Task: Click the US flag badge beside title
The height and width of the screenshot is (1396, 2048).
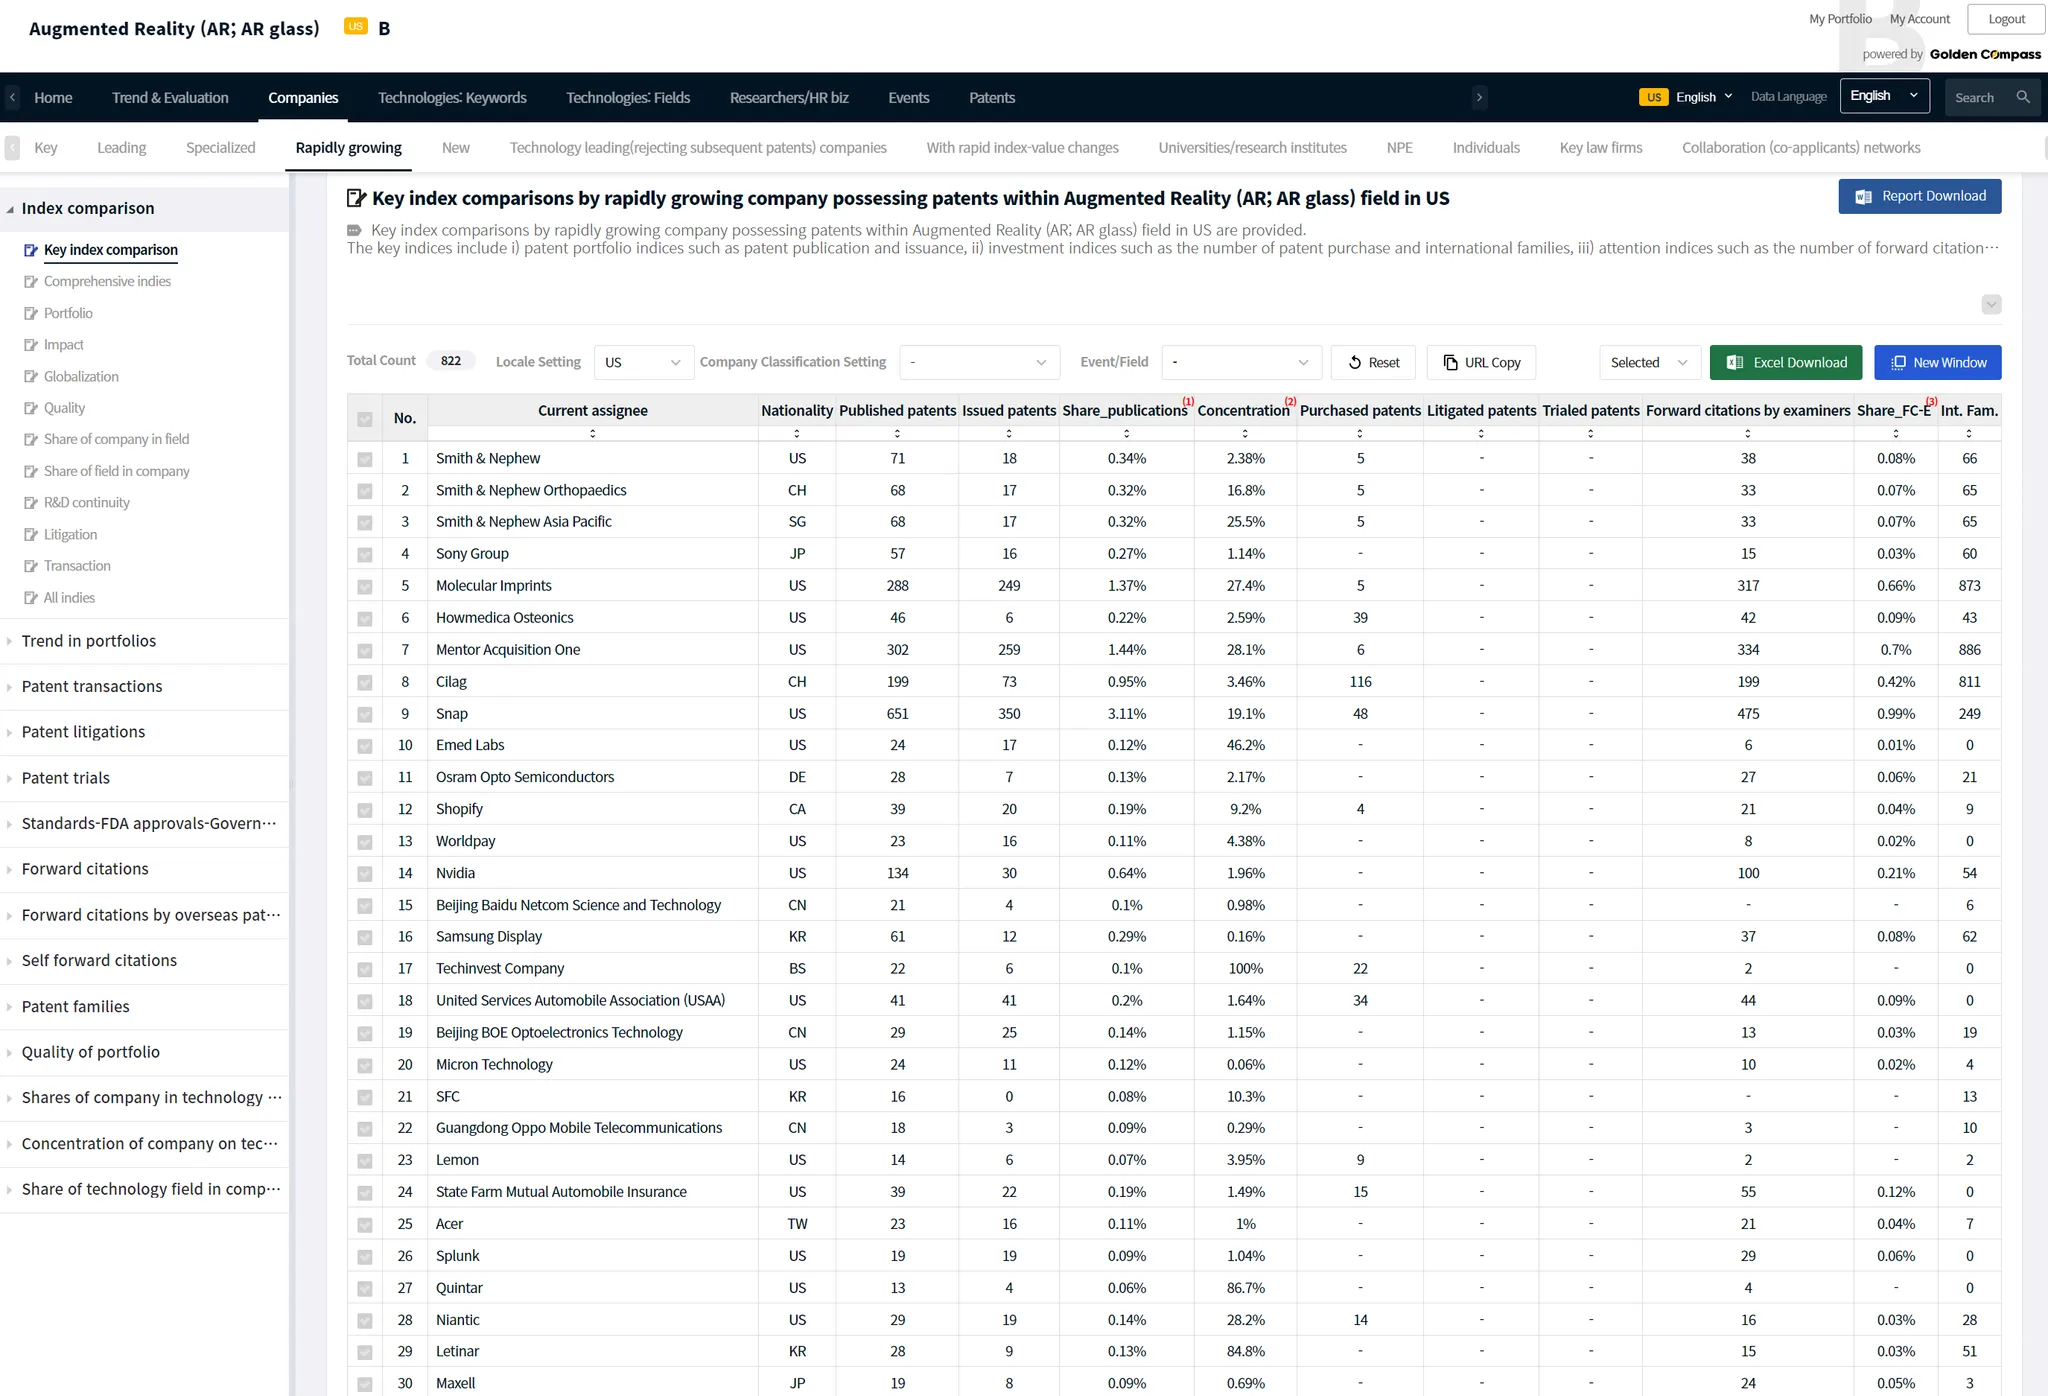Action: pyautogui.click(x=355, y=27)
